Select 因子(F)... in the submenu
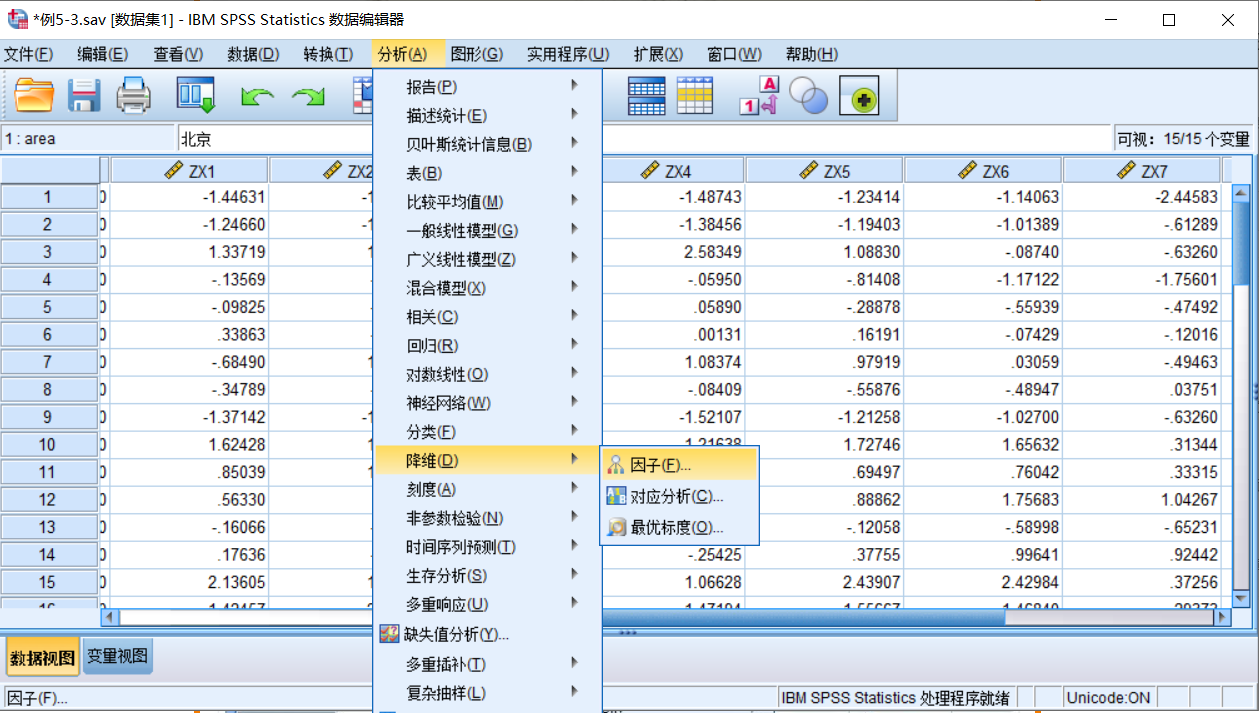The image size is (1259, 713). (x=680, y=465)
